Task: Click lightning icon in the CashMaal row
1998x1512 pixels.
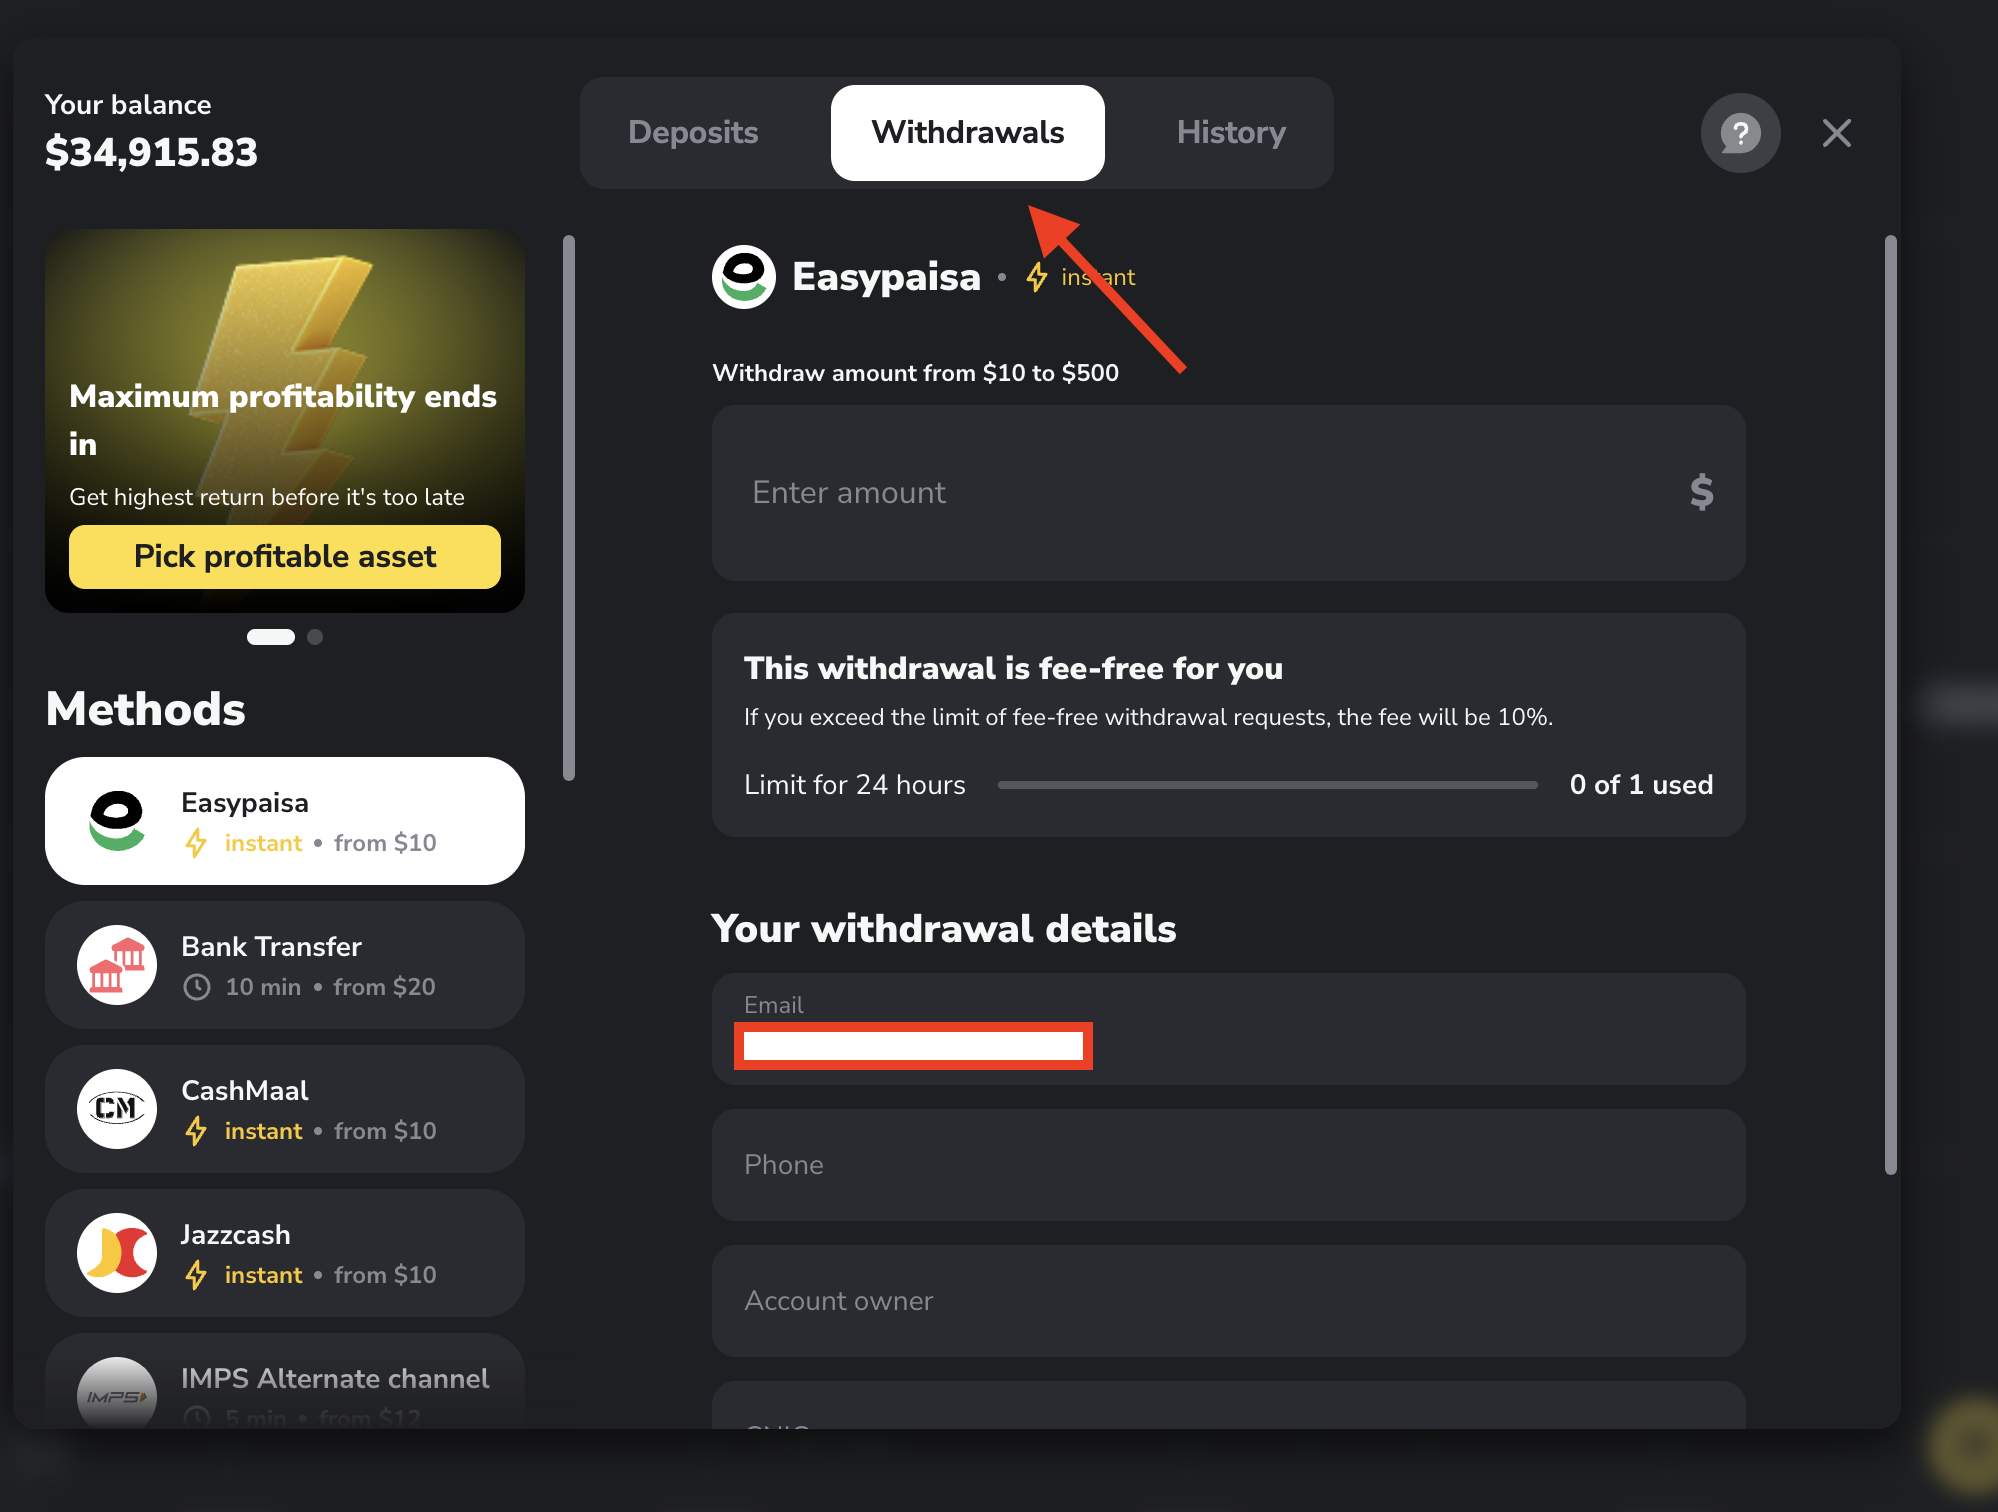Action: coord(196,1131)
